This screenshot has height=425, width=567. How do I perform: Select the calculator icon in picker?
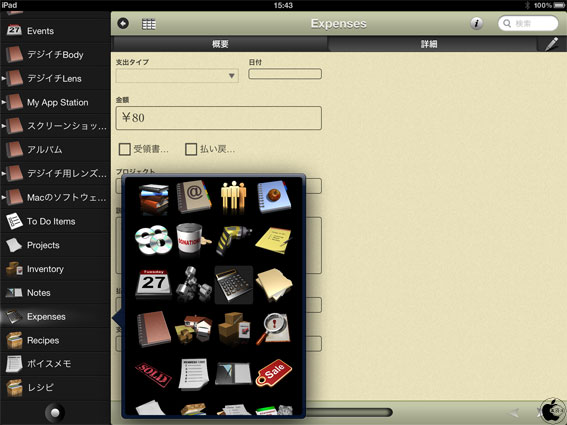pos(234,285)
